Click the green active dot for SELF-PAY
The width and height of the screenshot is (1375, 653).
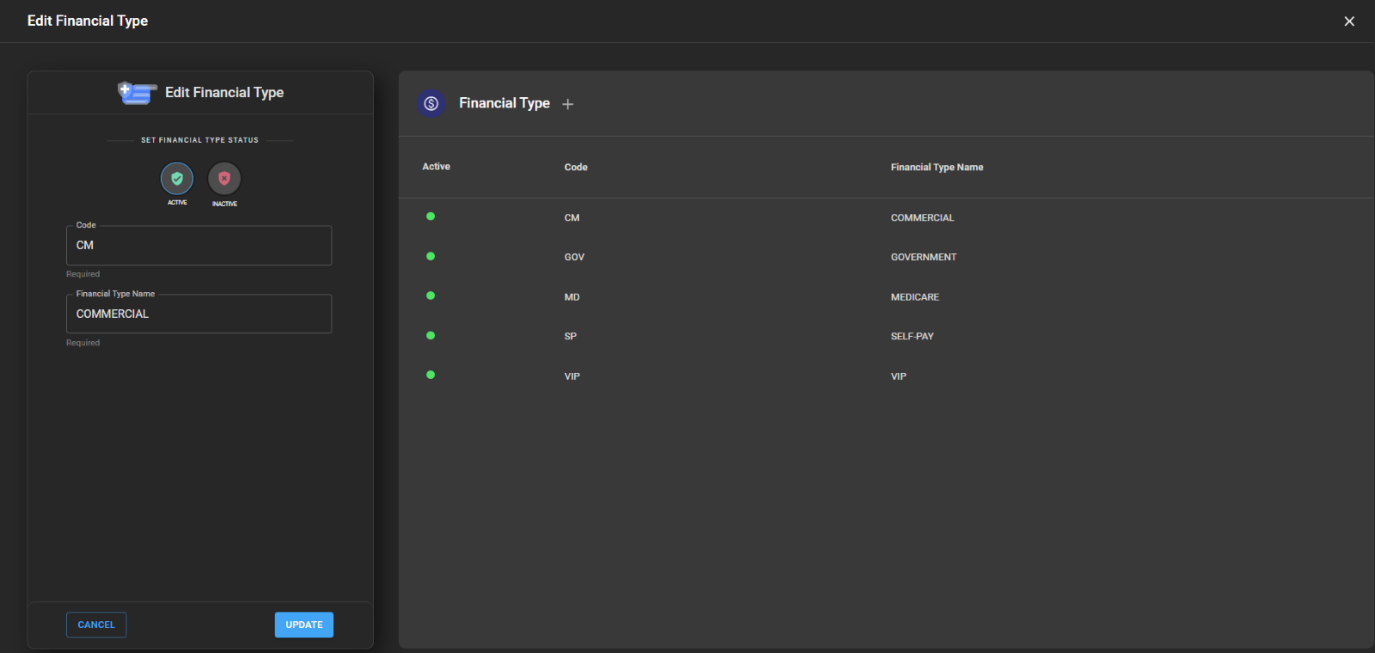click(430, 335)
